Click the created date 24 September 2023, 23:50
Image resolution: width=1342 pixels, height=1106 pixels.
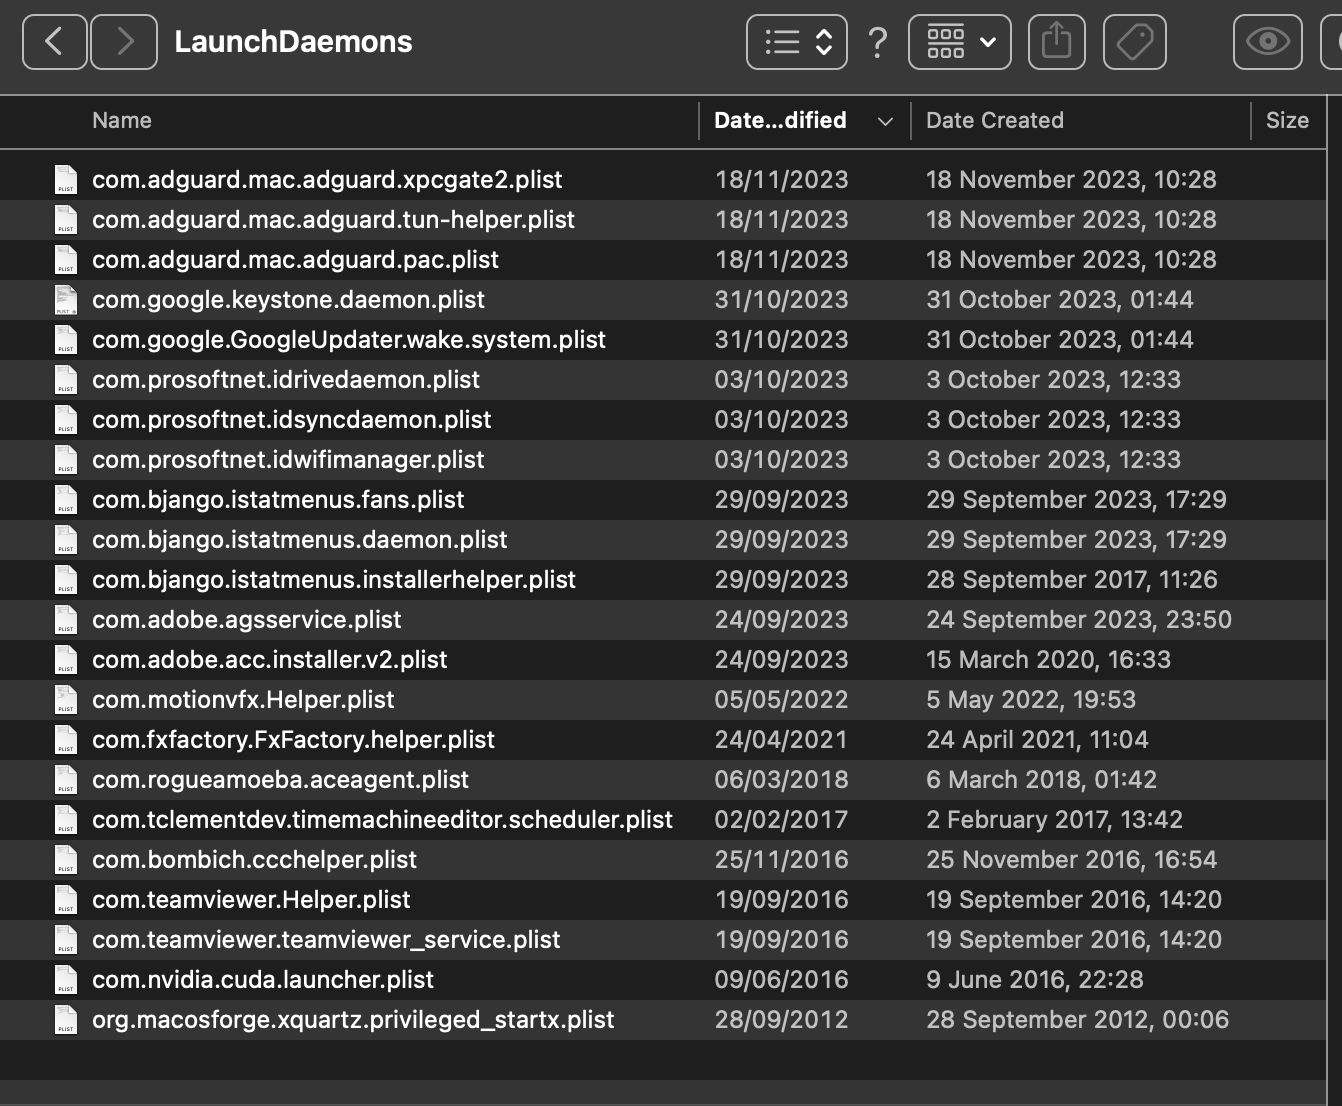coord(1079,620)
